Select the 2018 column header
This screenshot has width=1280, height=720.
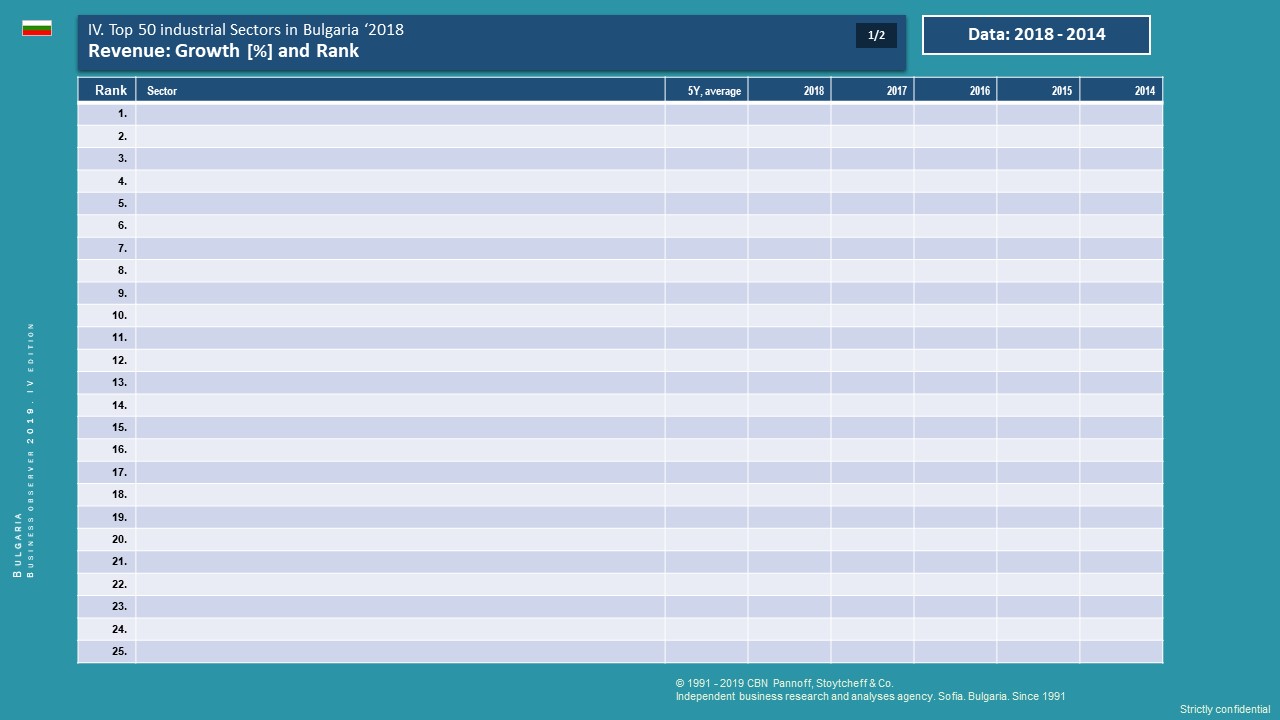[789, 90]
